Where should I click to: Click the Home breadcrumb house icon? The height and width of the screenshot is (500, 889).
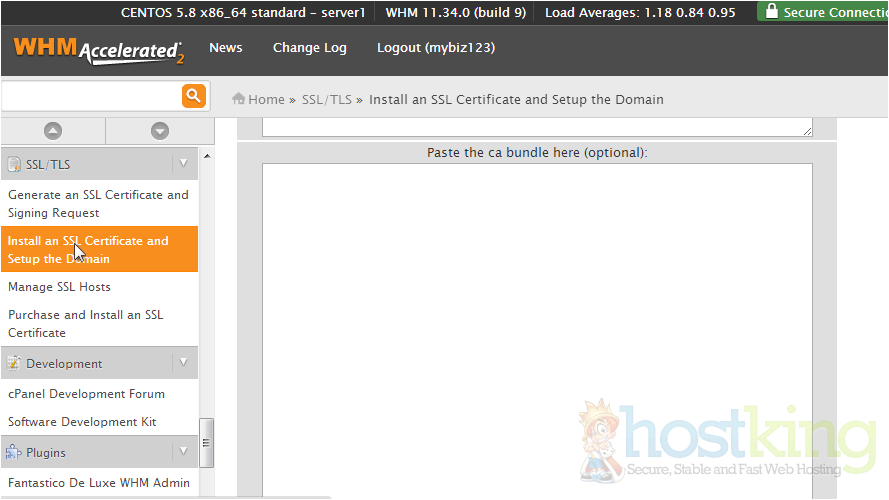coord(239,99)
